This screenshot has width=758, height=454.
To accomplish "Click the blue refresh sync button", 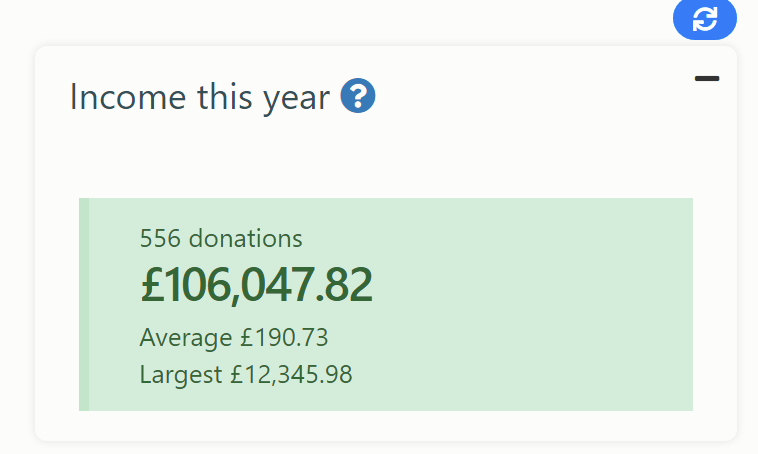I will (705, 19).
